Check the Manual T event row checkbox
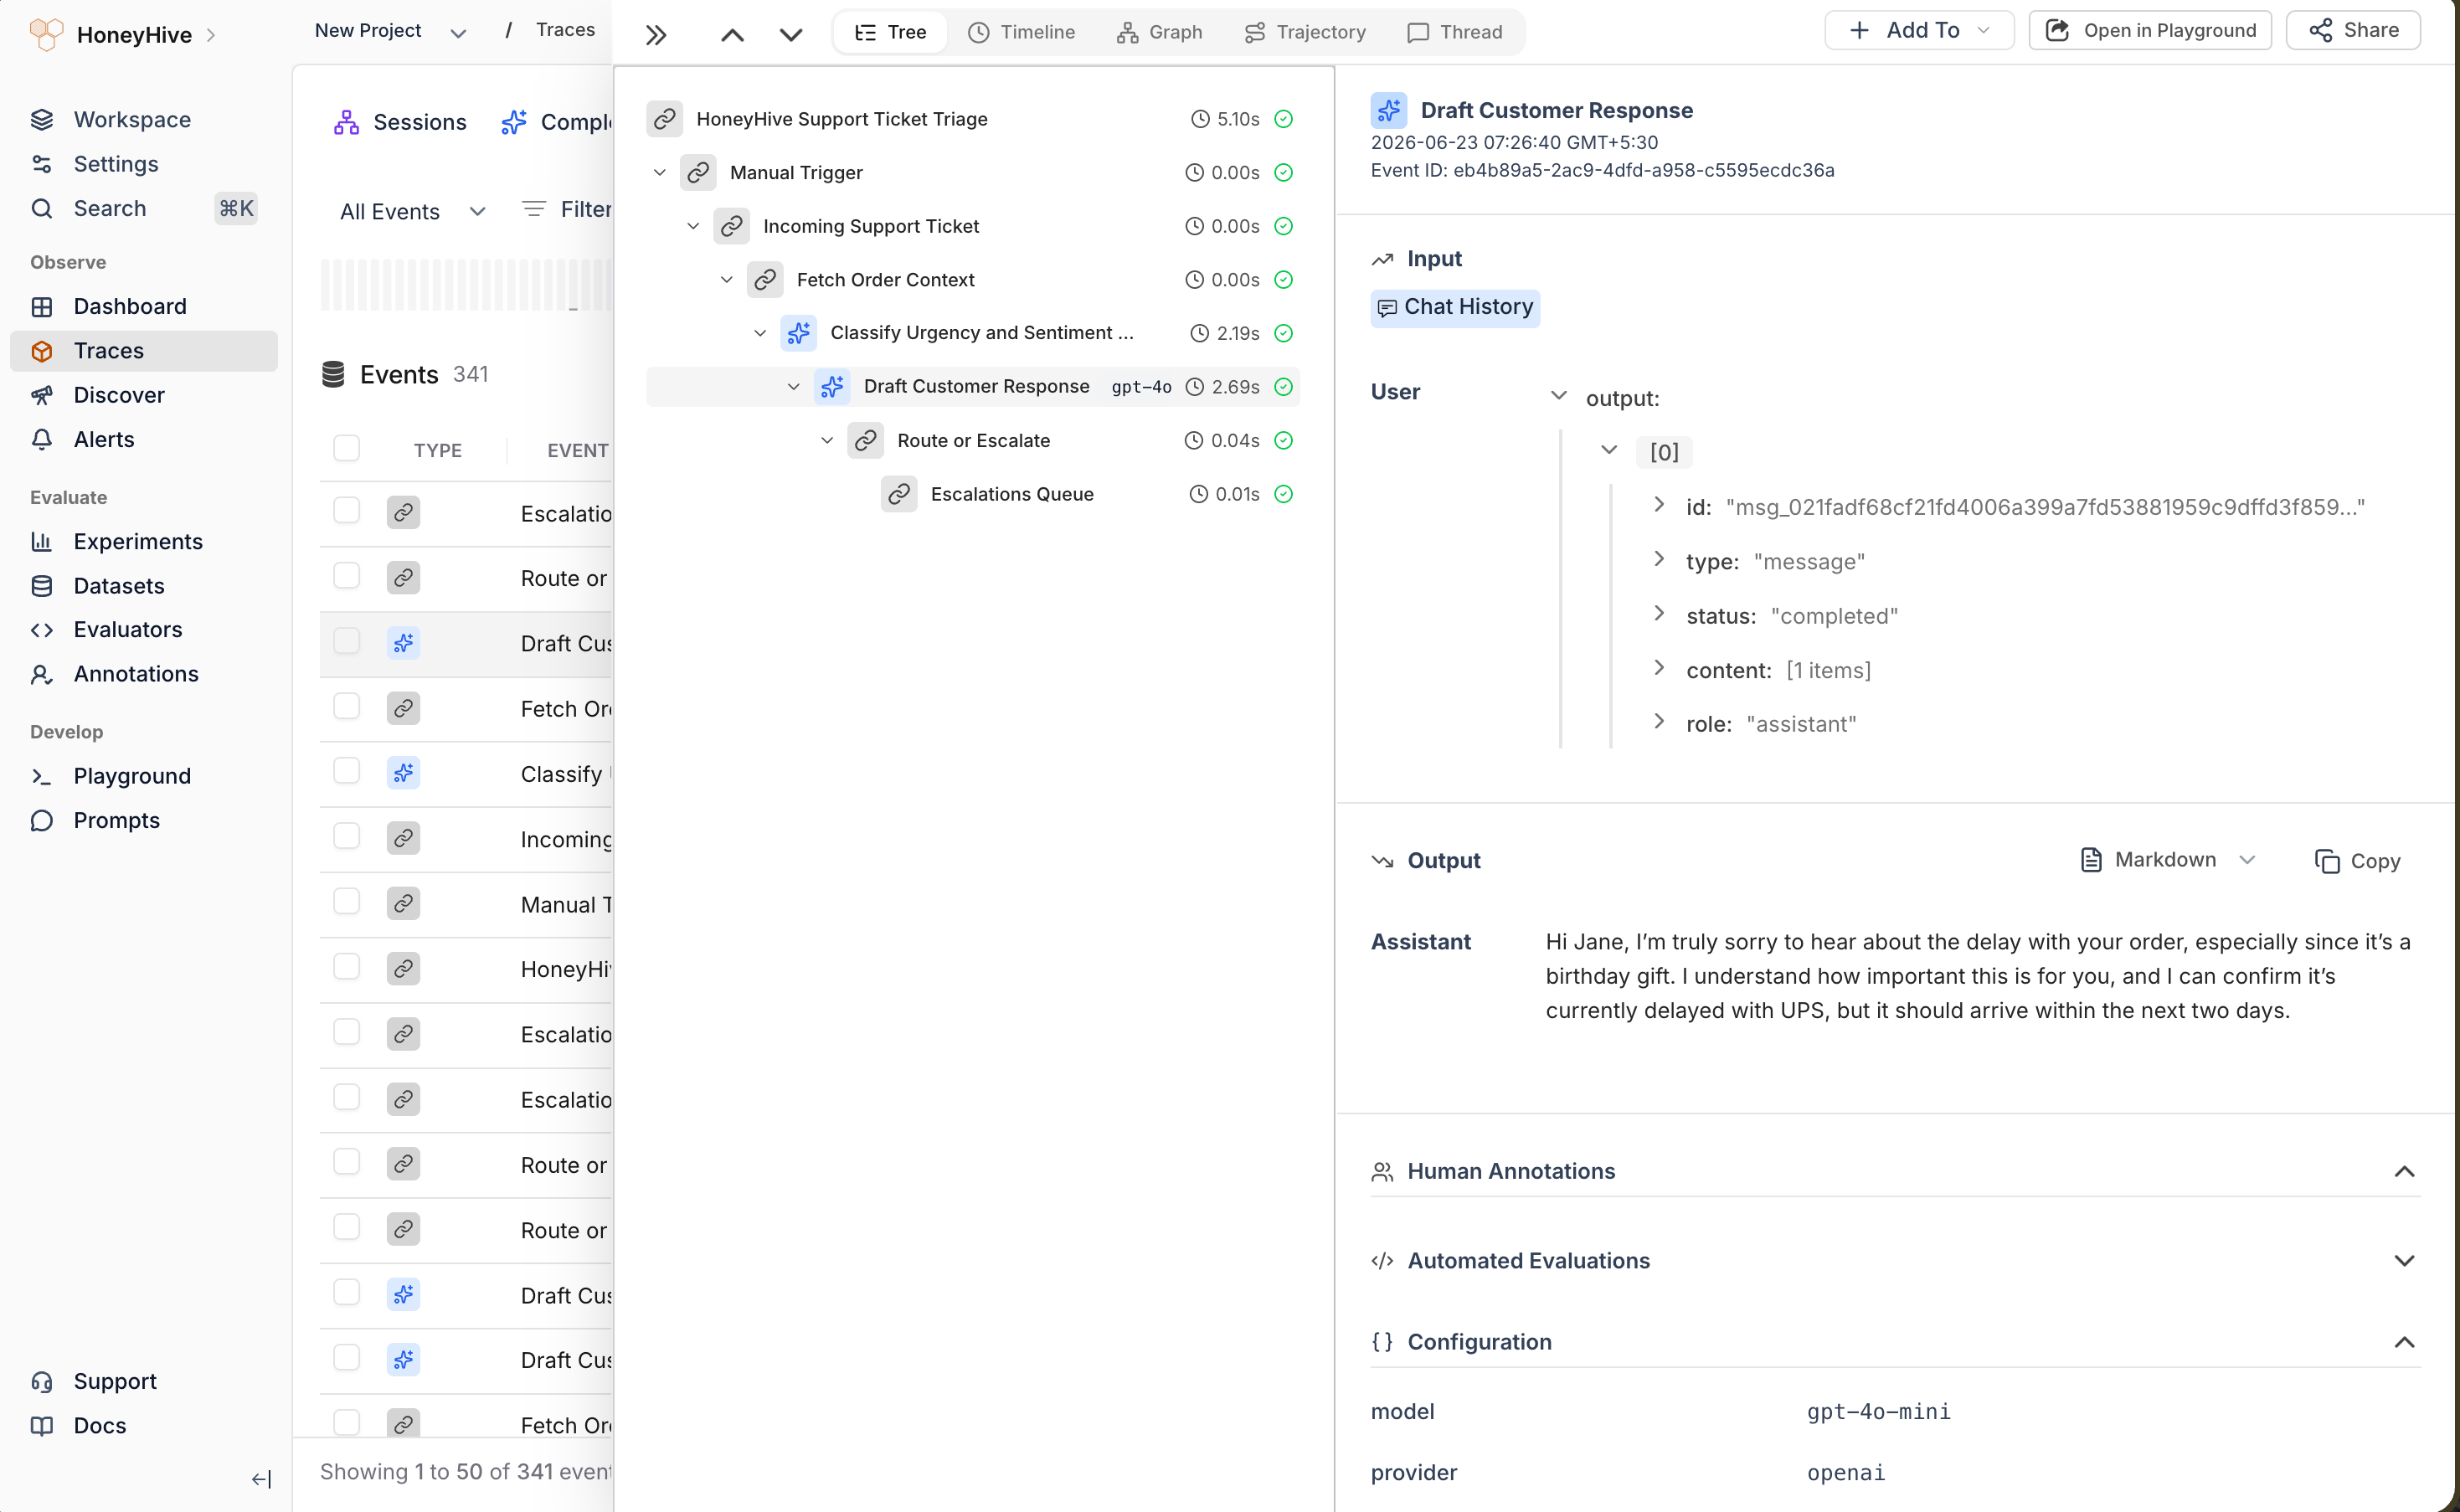2460x1512 pixels. (x=346, y=901)
